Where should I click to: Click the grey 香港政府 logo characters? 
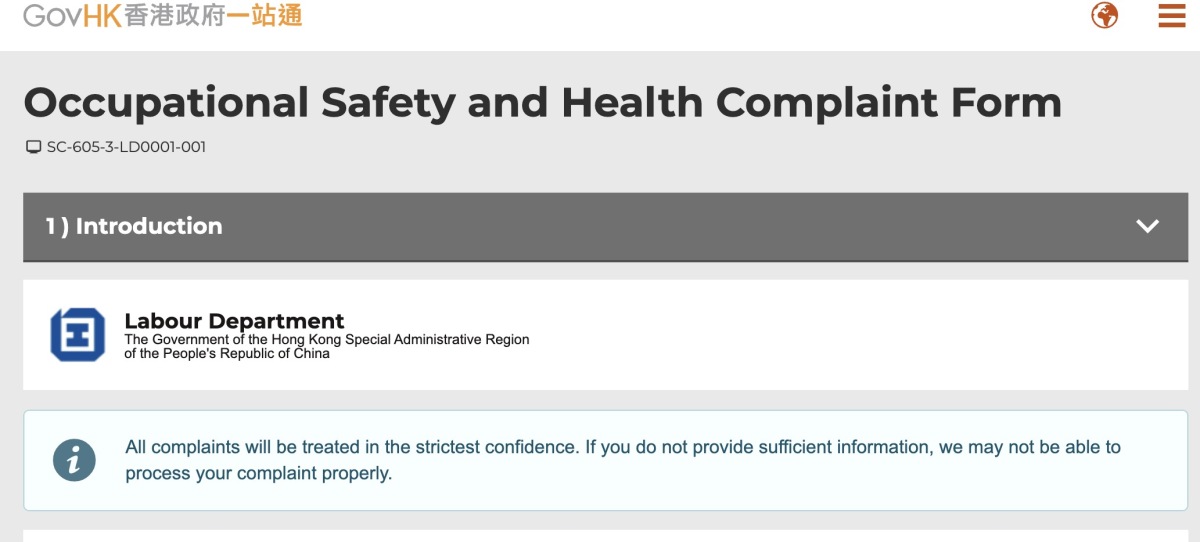click(174, 15)
